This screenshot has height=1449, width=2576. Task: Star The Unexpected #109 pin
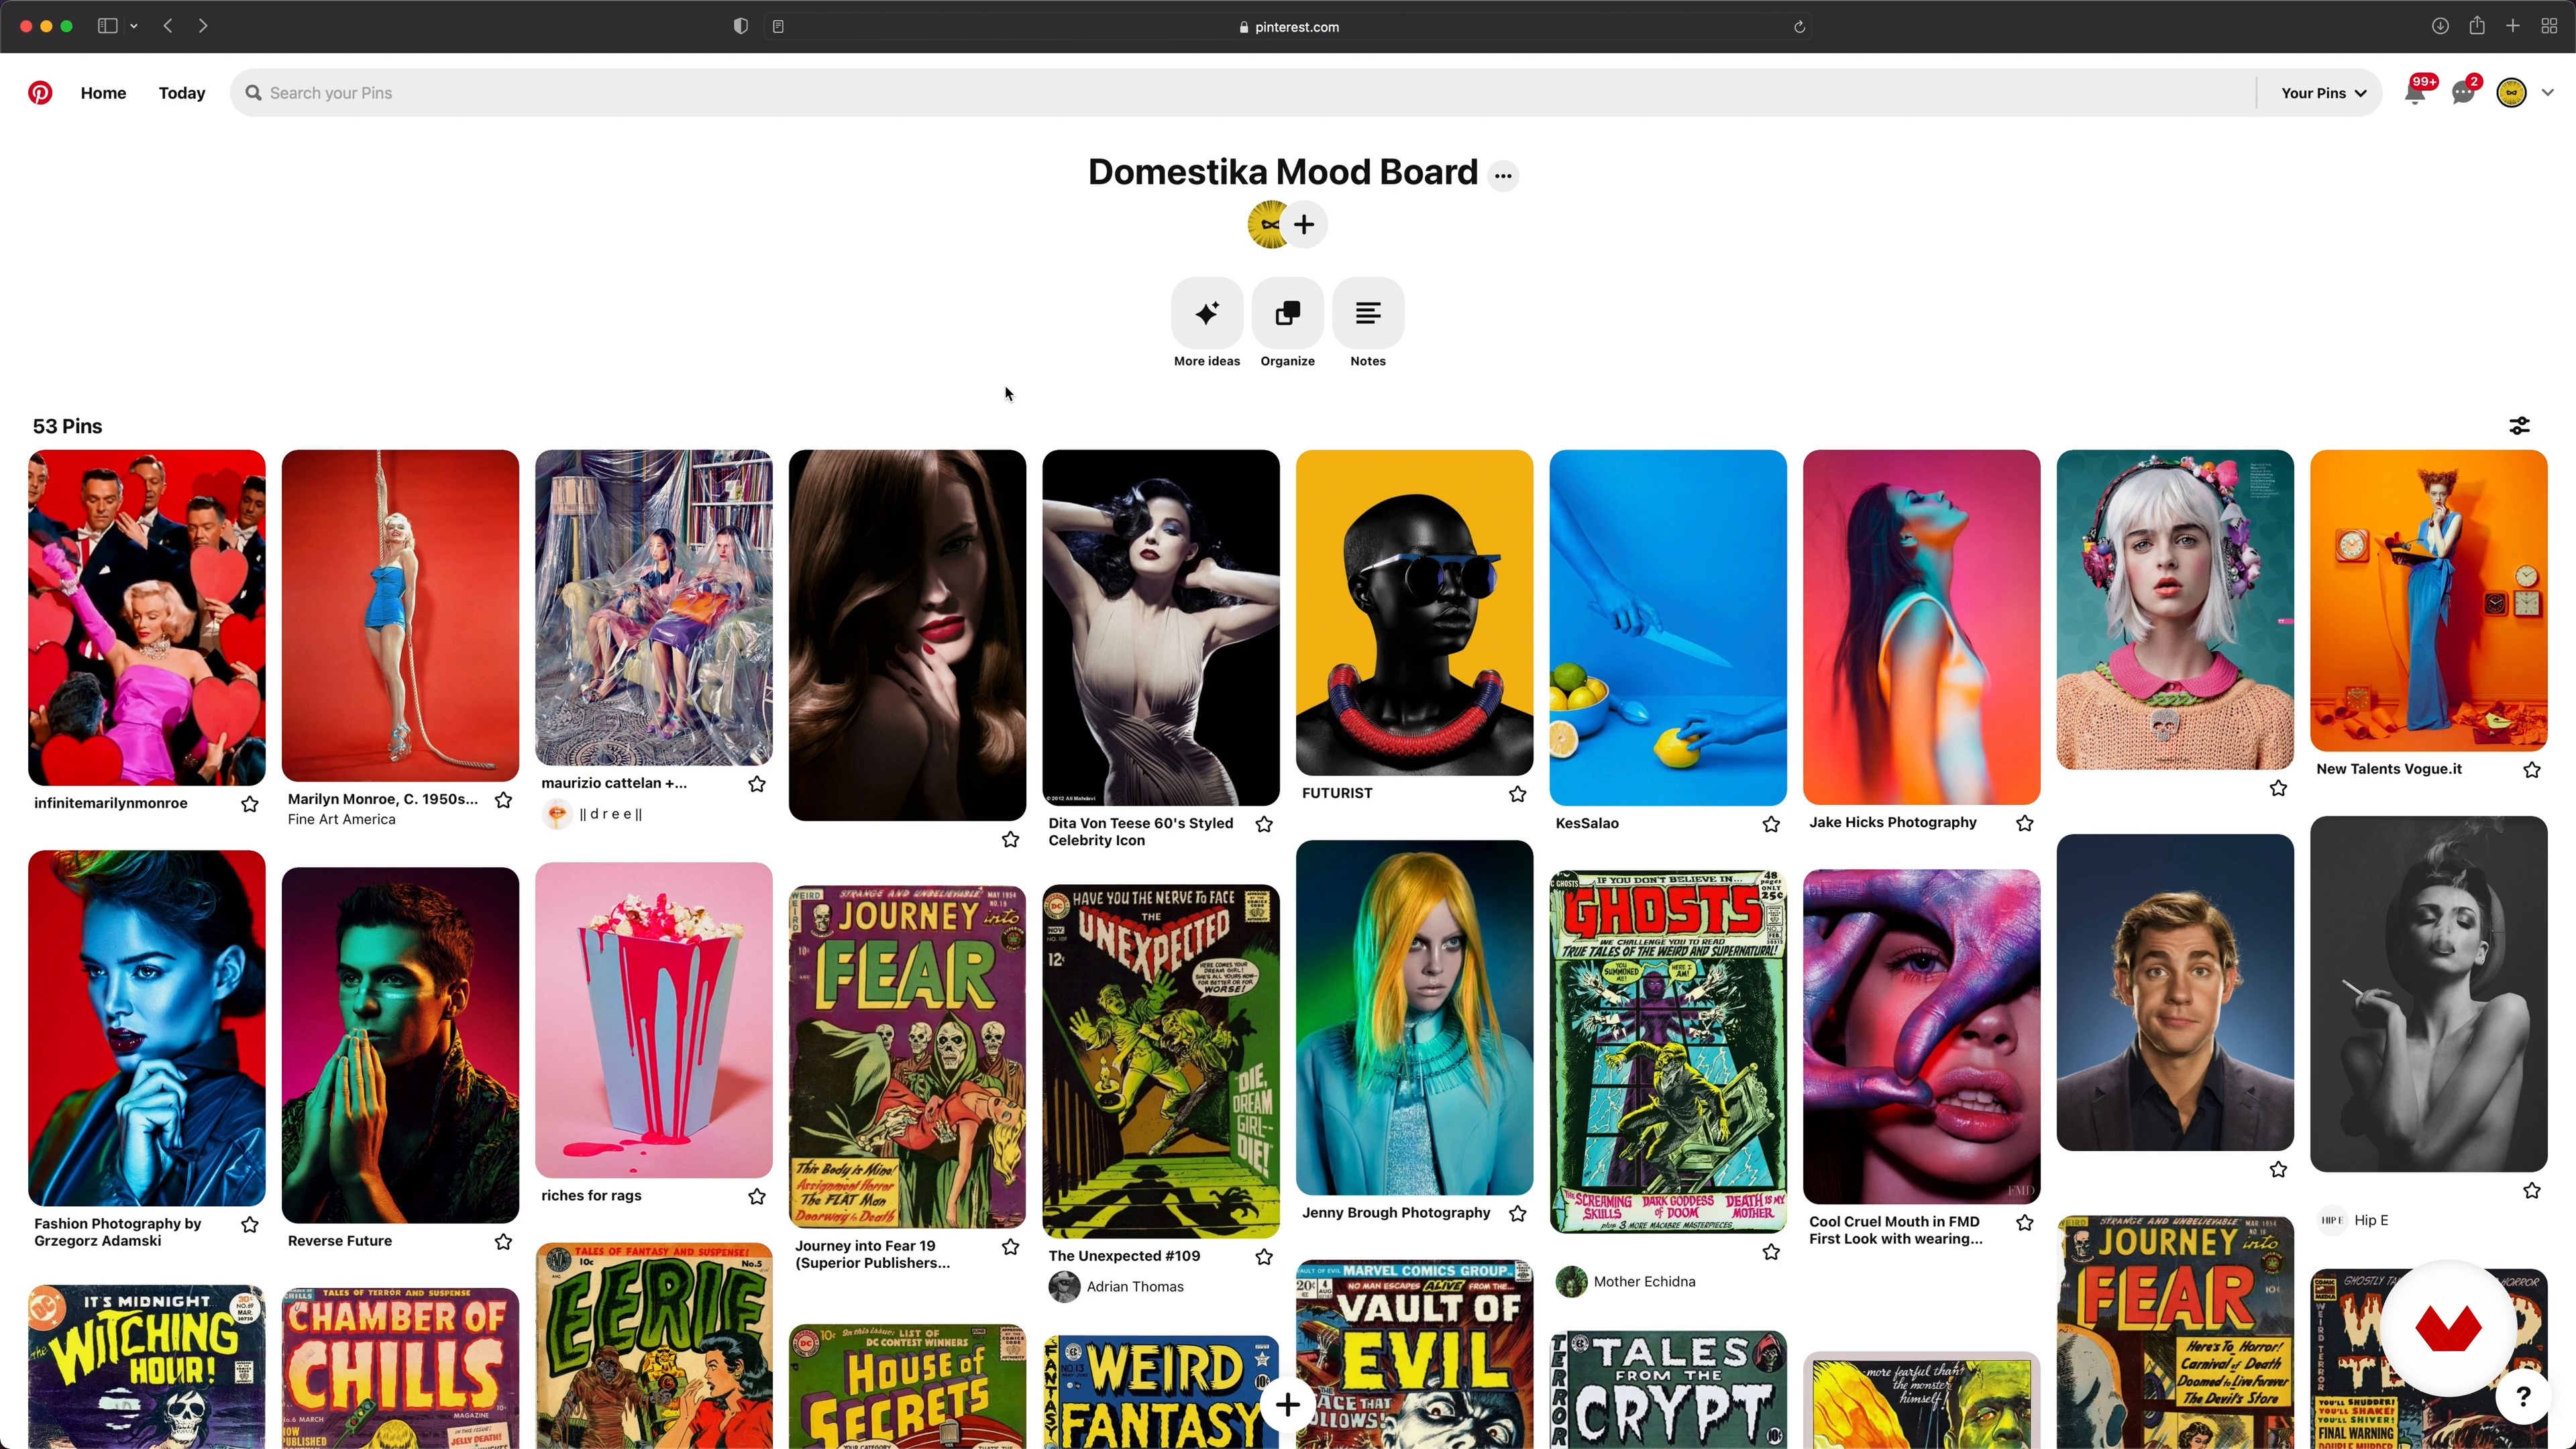pos(1264,1257)
